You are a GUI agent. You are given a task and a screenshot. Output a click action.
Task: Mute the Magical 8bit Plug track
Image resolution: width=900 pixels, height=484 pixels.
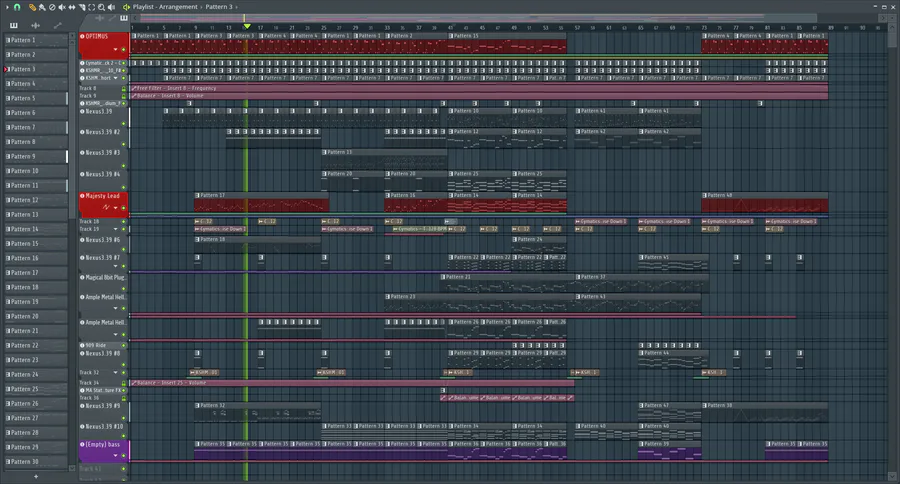tap(123, 289)
